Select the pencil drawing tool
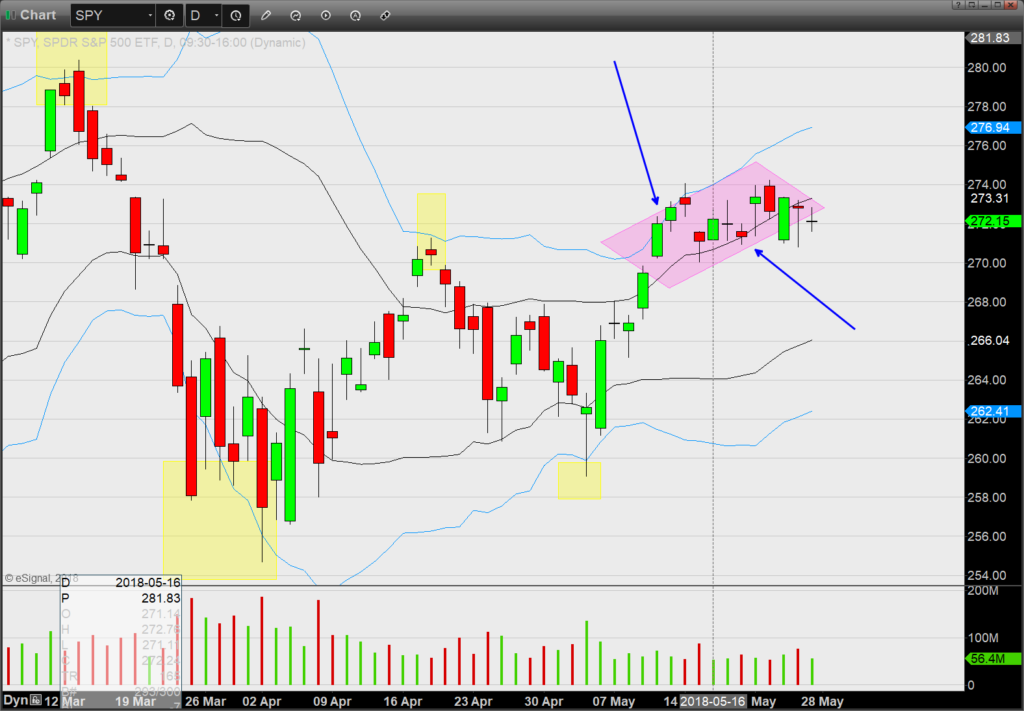This screenshot has width=1024, height=711. pyautogui.click(x=266, y=15)
